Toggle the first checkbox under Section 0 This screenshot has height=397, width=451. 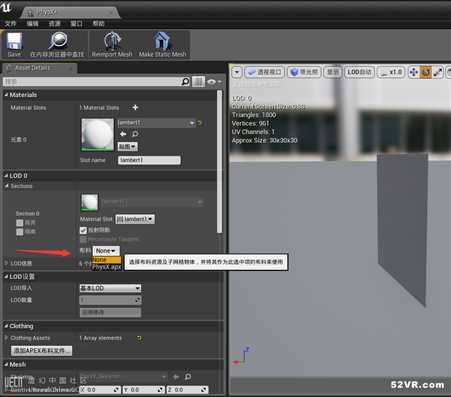[20, 223]
